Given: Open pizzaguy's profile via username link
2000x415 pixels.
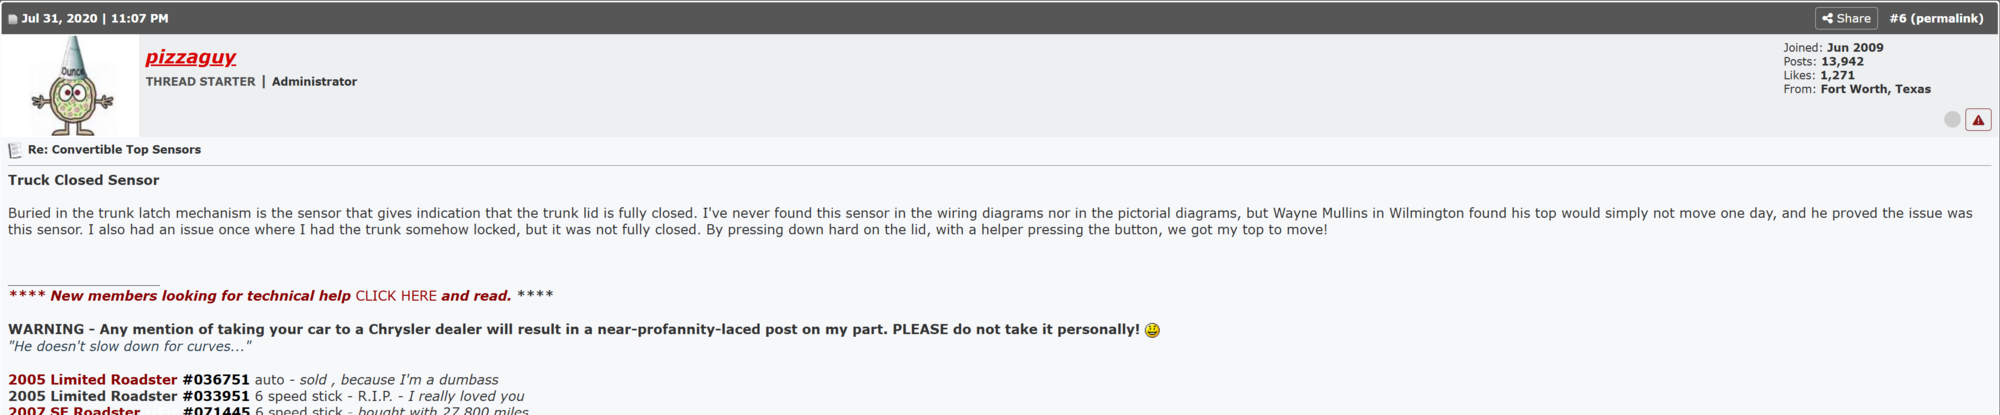Looking at the screenshot, I should tap(190, 57).
